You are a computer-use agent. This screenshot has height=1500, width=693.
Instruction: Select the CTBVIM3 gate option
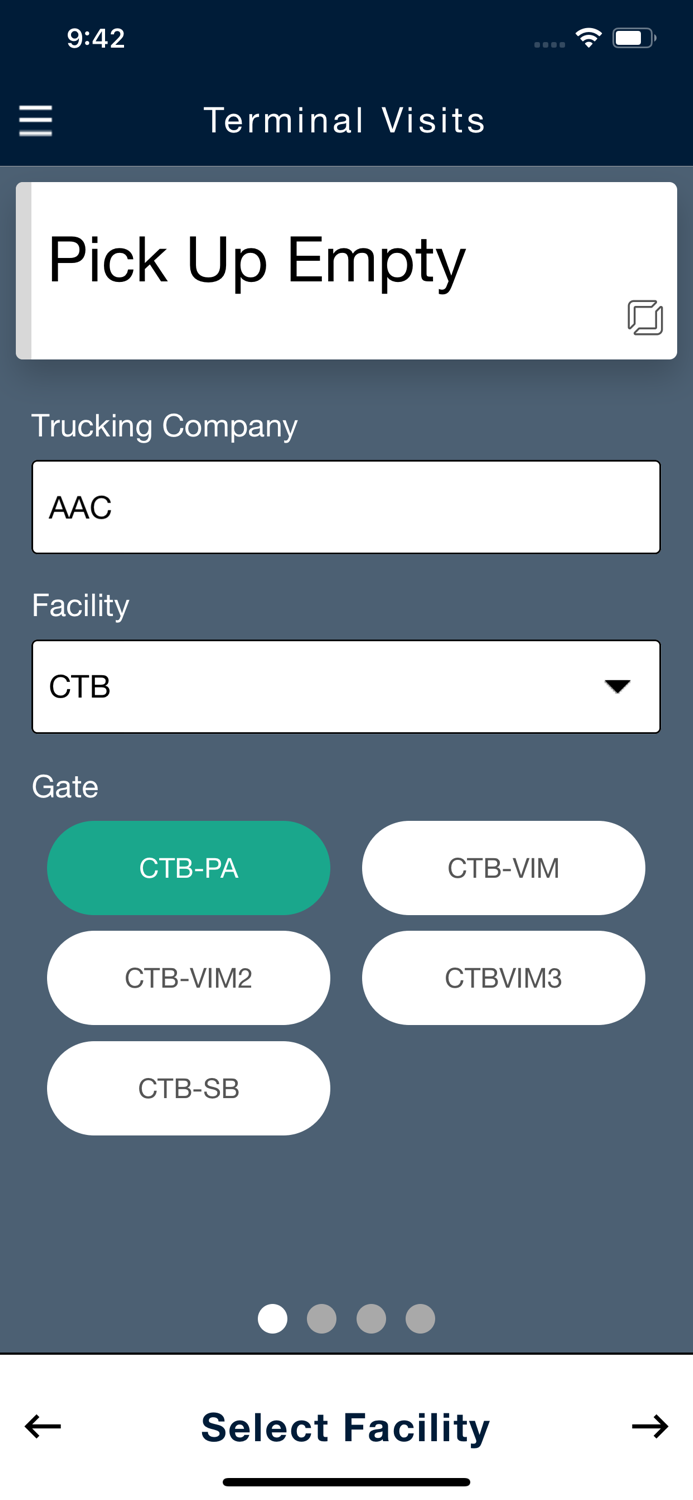pyautogui.click(x=504, y=978)
